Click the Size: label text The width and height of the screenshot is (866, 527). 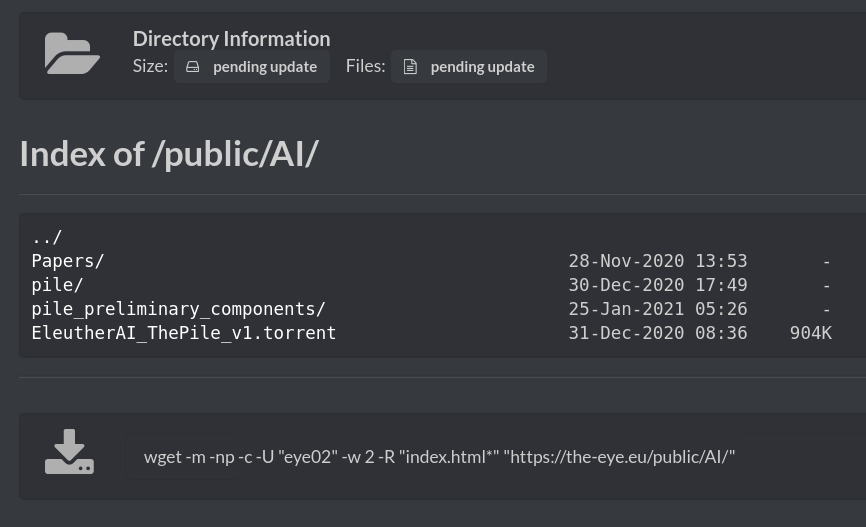pyautogui.click(x=150, y=66)
